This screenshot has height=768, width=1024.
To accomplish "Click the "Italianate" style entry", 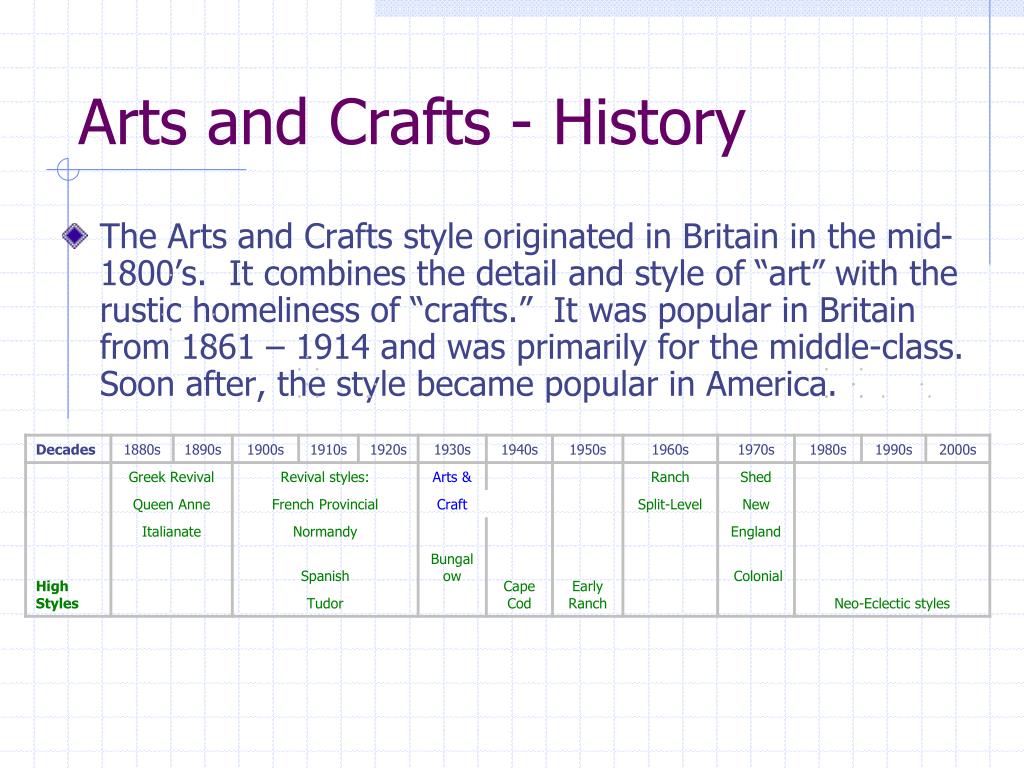I will pos(171,532).
